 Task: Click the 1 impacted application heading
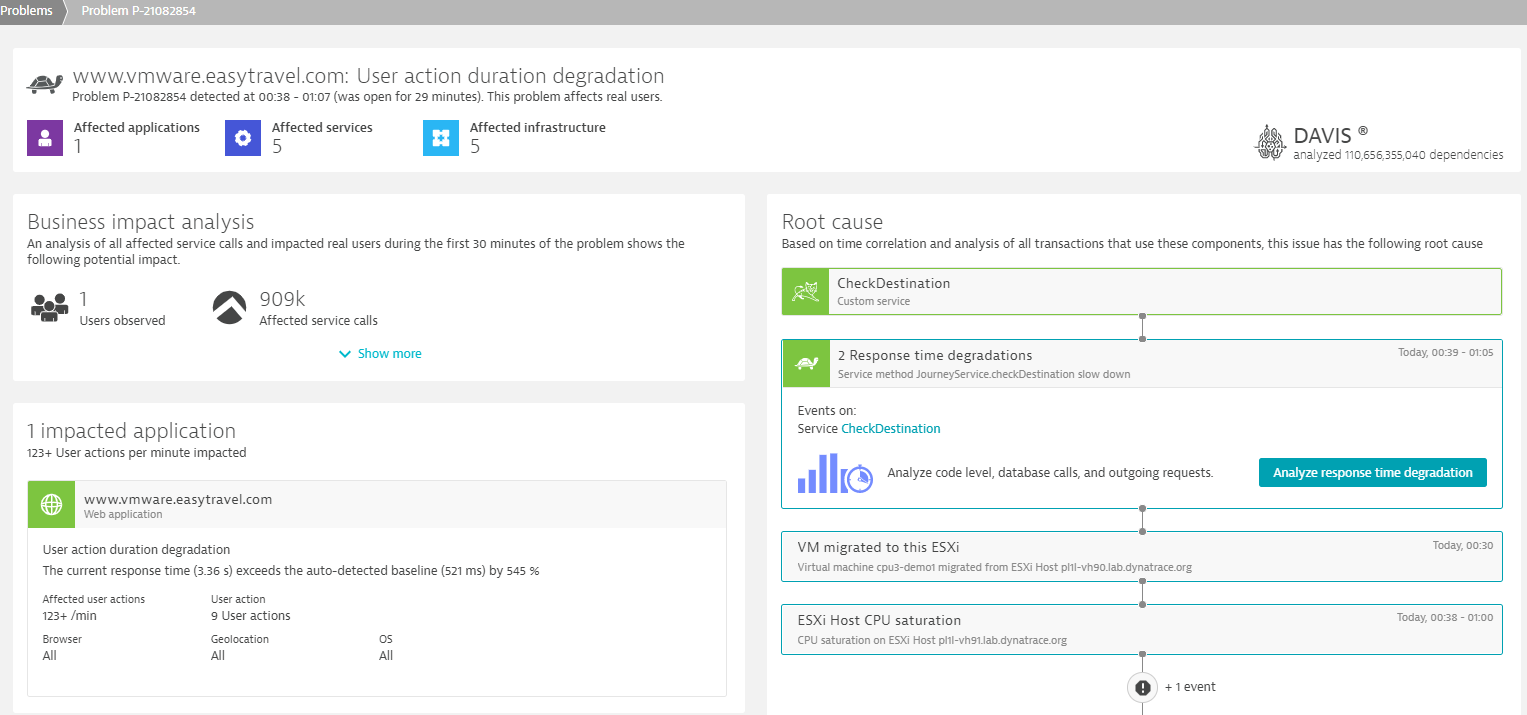(132, 431)
